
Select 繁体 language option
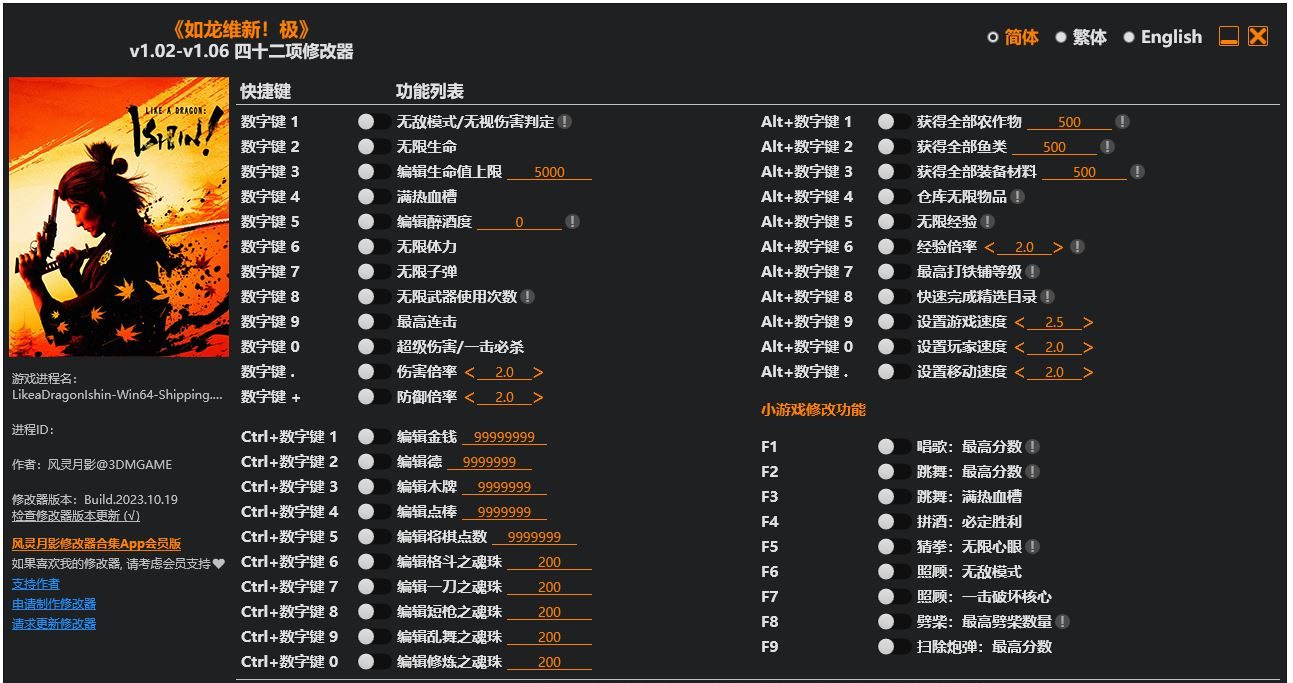(1081, 37)
